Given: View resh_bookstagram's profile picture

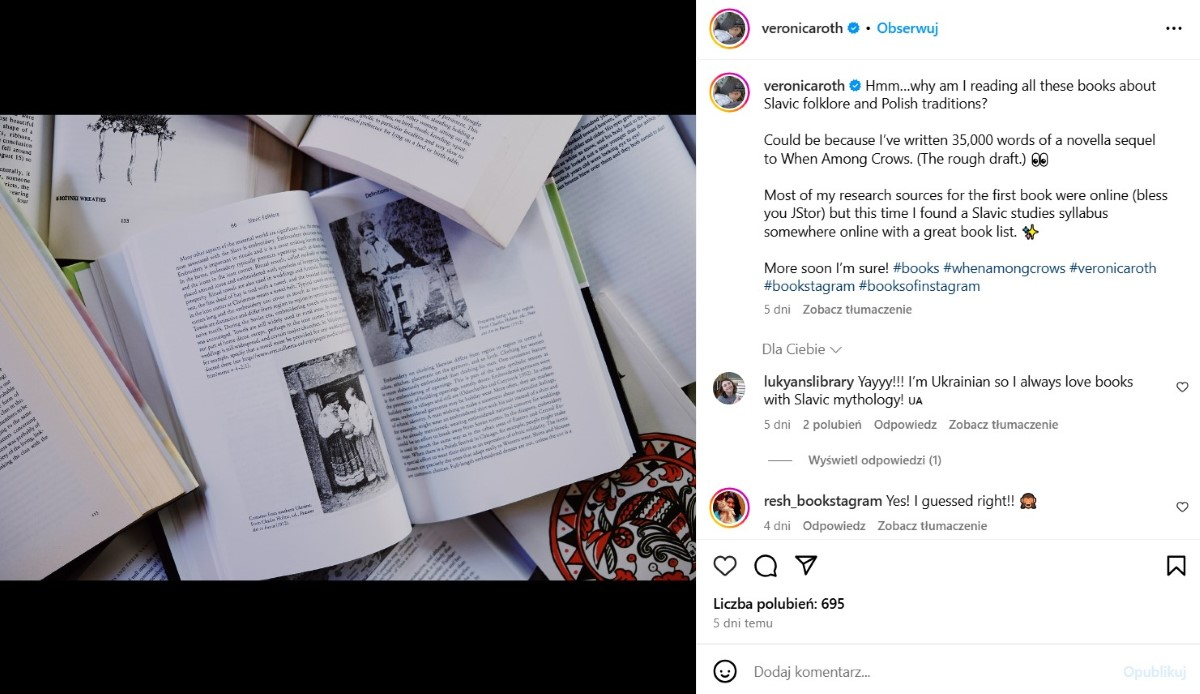Looking at the screenshot, I should click(729, 507).
